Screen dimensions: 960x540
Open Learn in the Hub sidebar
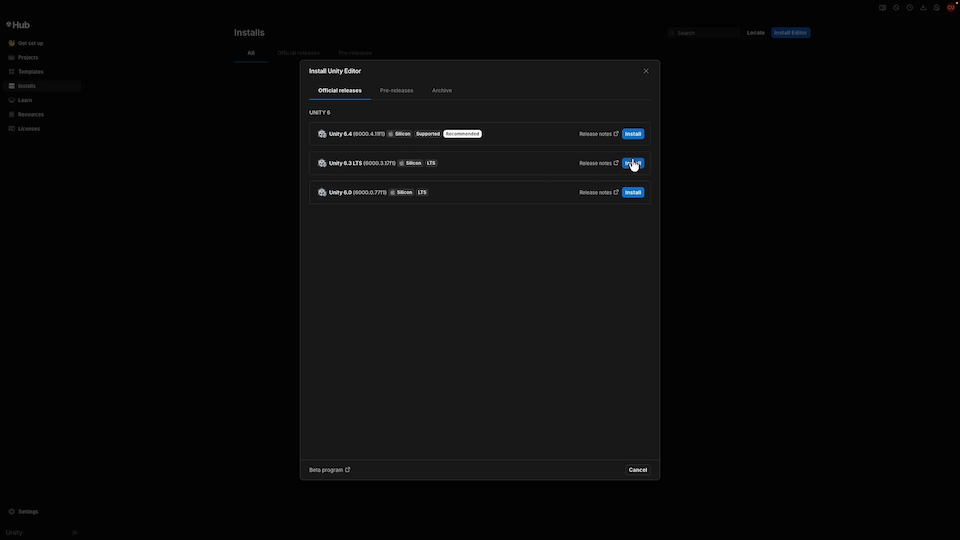(x=41, y=100)
